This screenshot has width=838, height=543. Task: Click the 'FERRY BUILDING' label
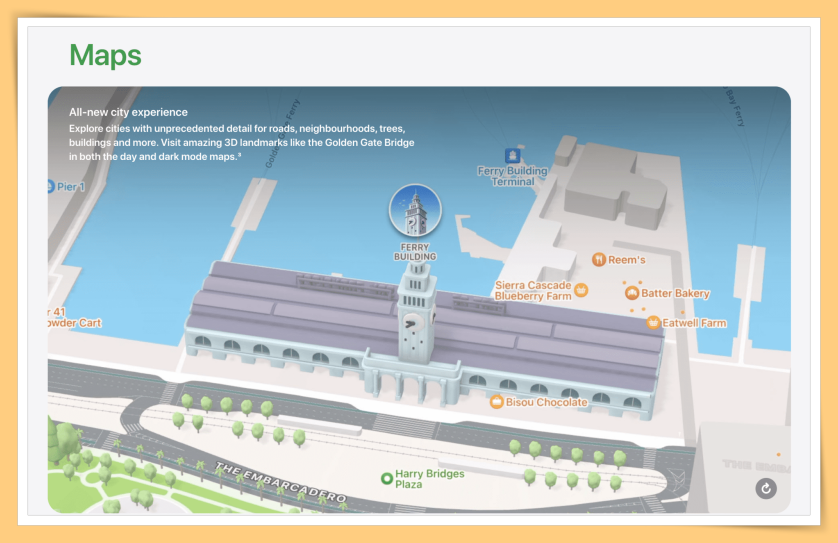(415, 252)
